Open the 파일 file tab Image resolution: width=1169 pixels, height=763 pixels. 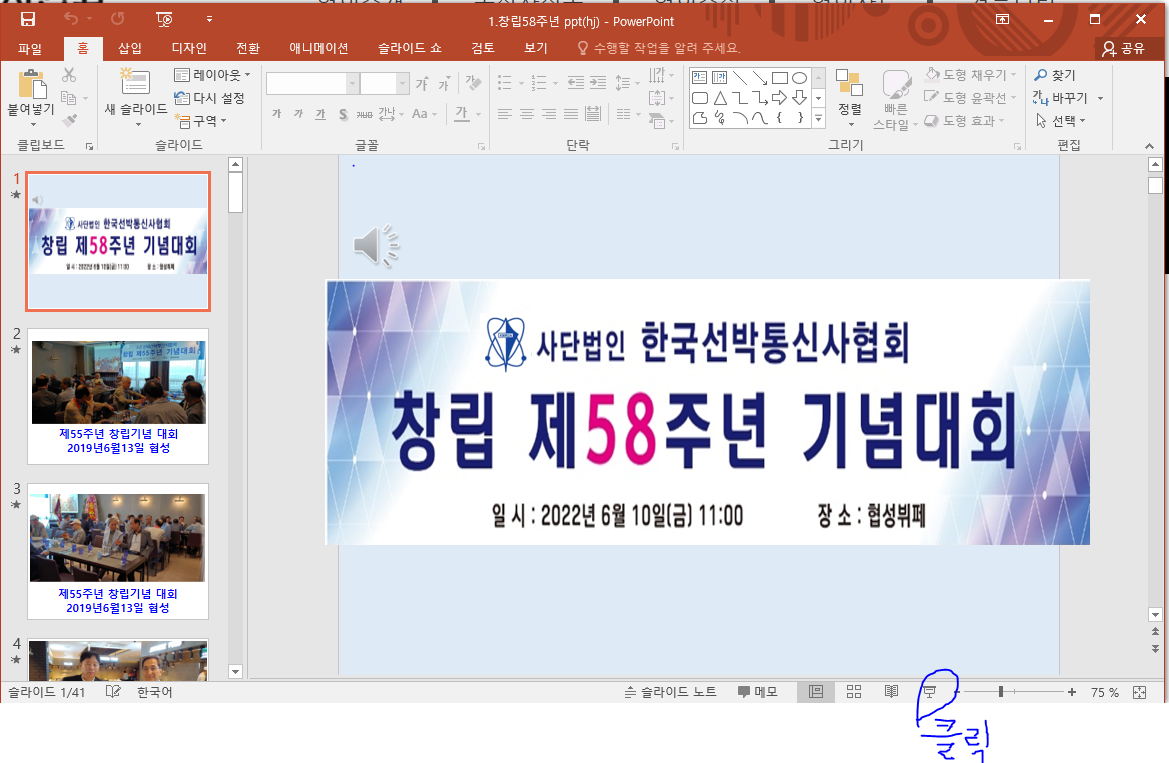pos(30,48)
